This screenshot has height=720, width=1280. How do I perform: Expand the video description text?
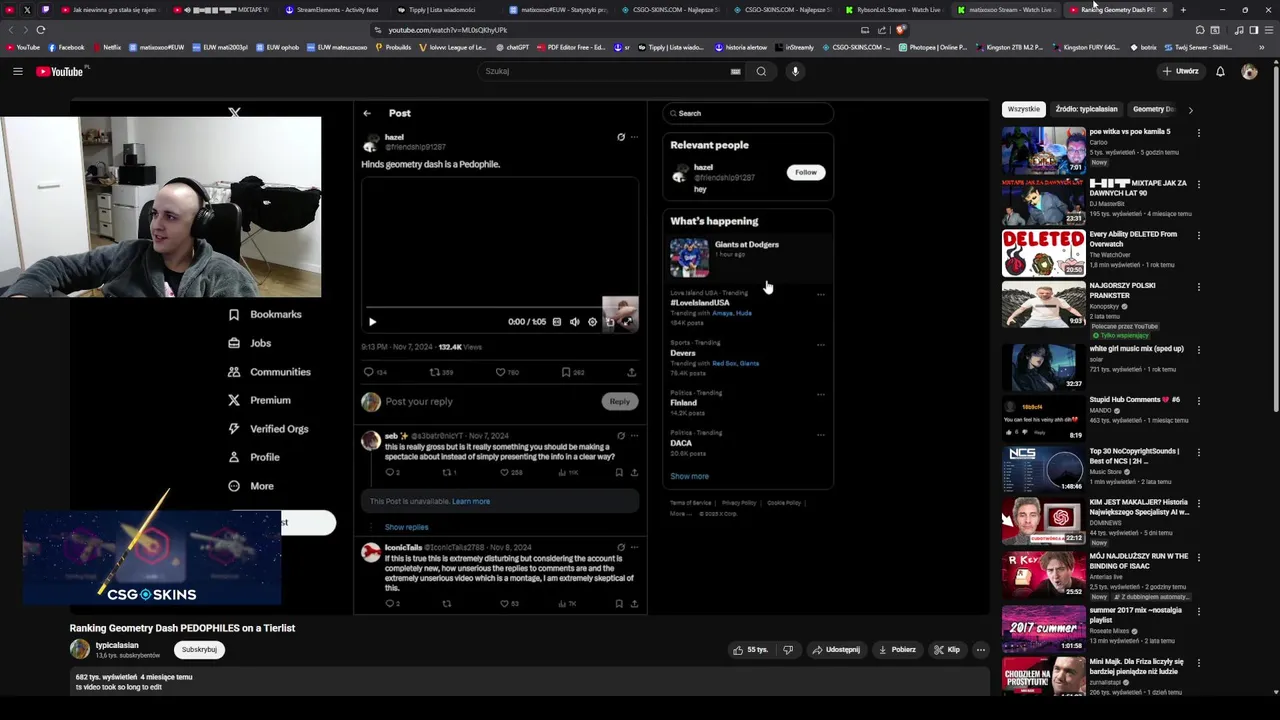530,682
